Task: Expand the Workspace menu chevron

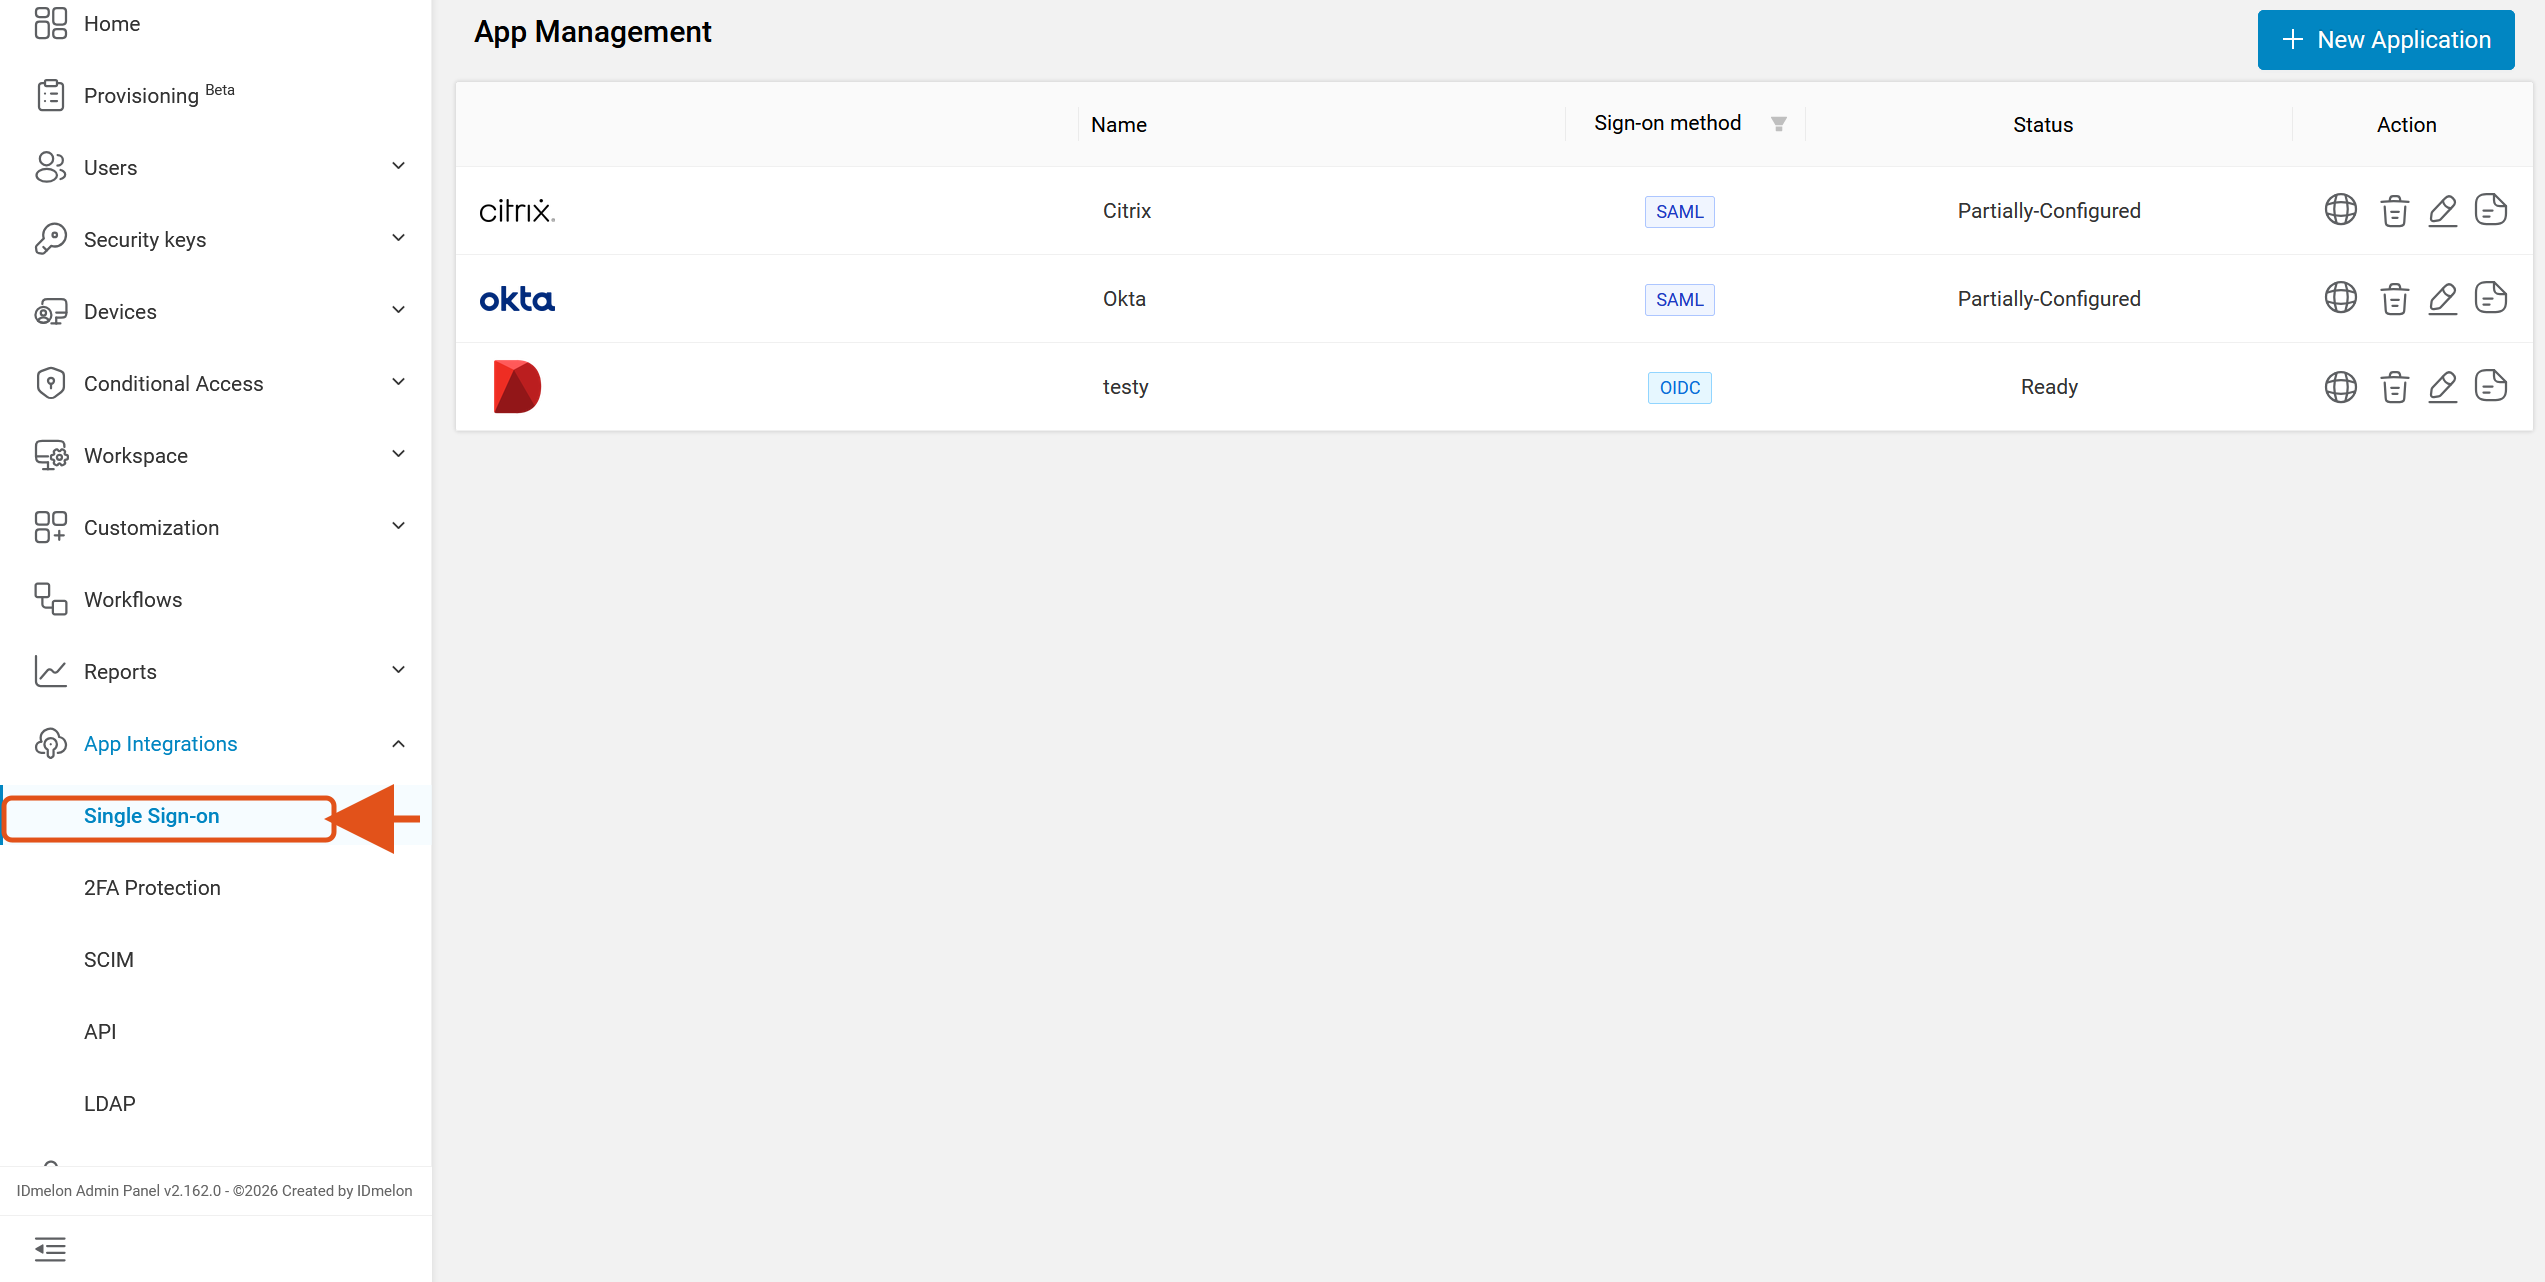Action: [x=398, y=454]
